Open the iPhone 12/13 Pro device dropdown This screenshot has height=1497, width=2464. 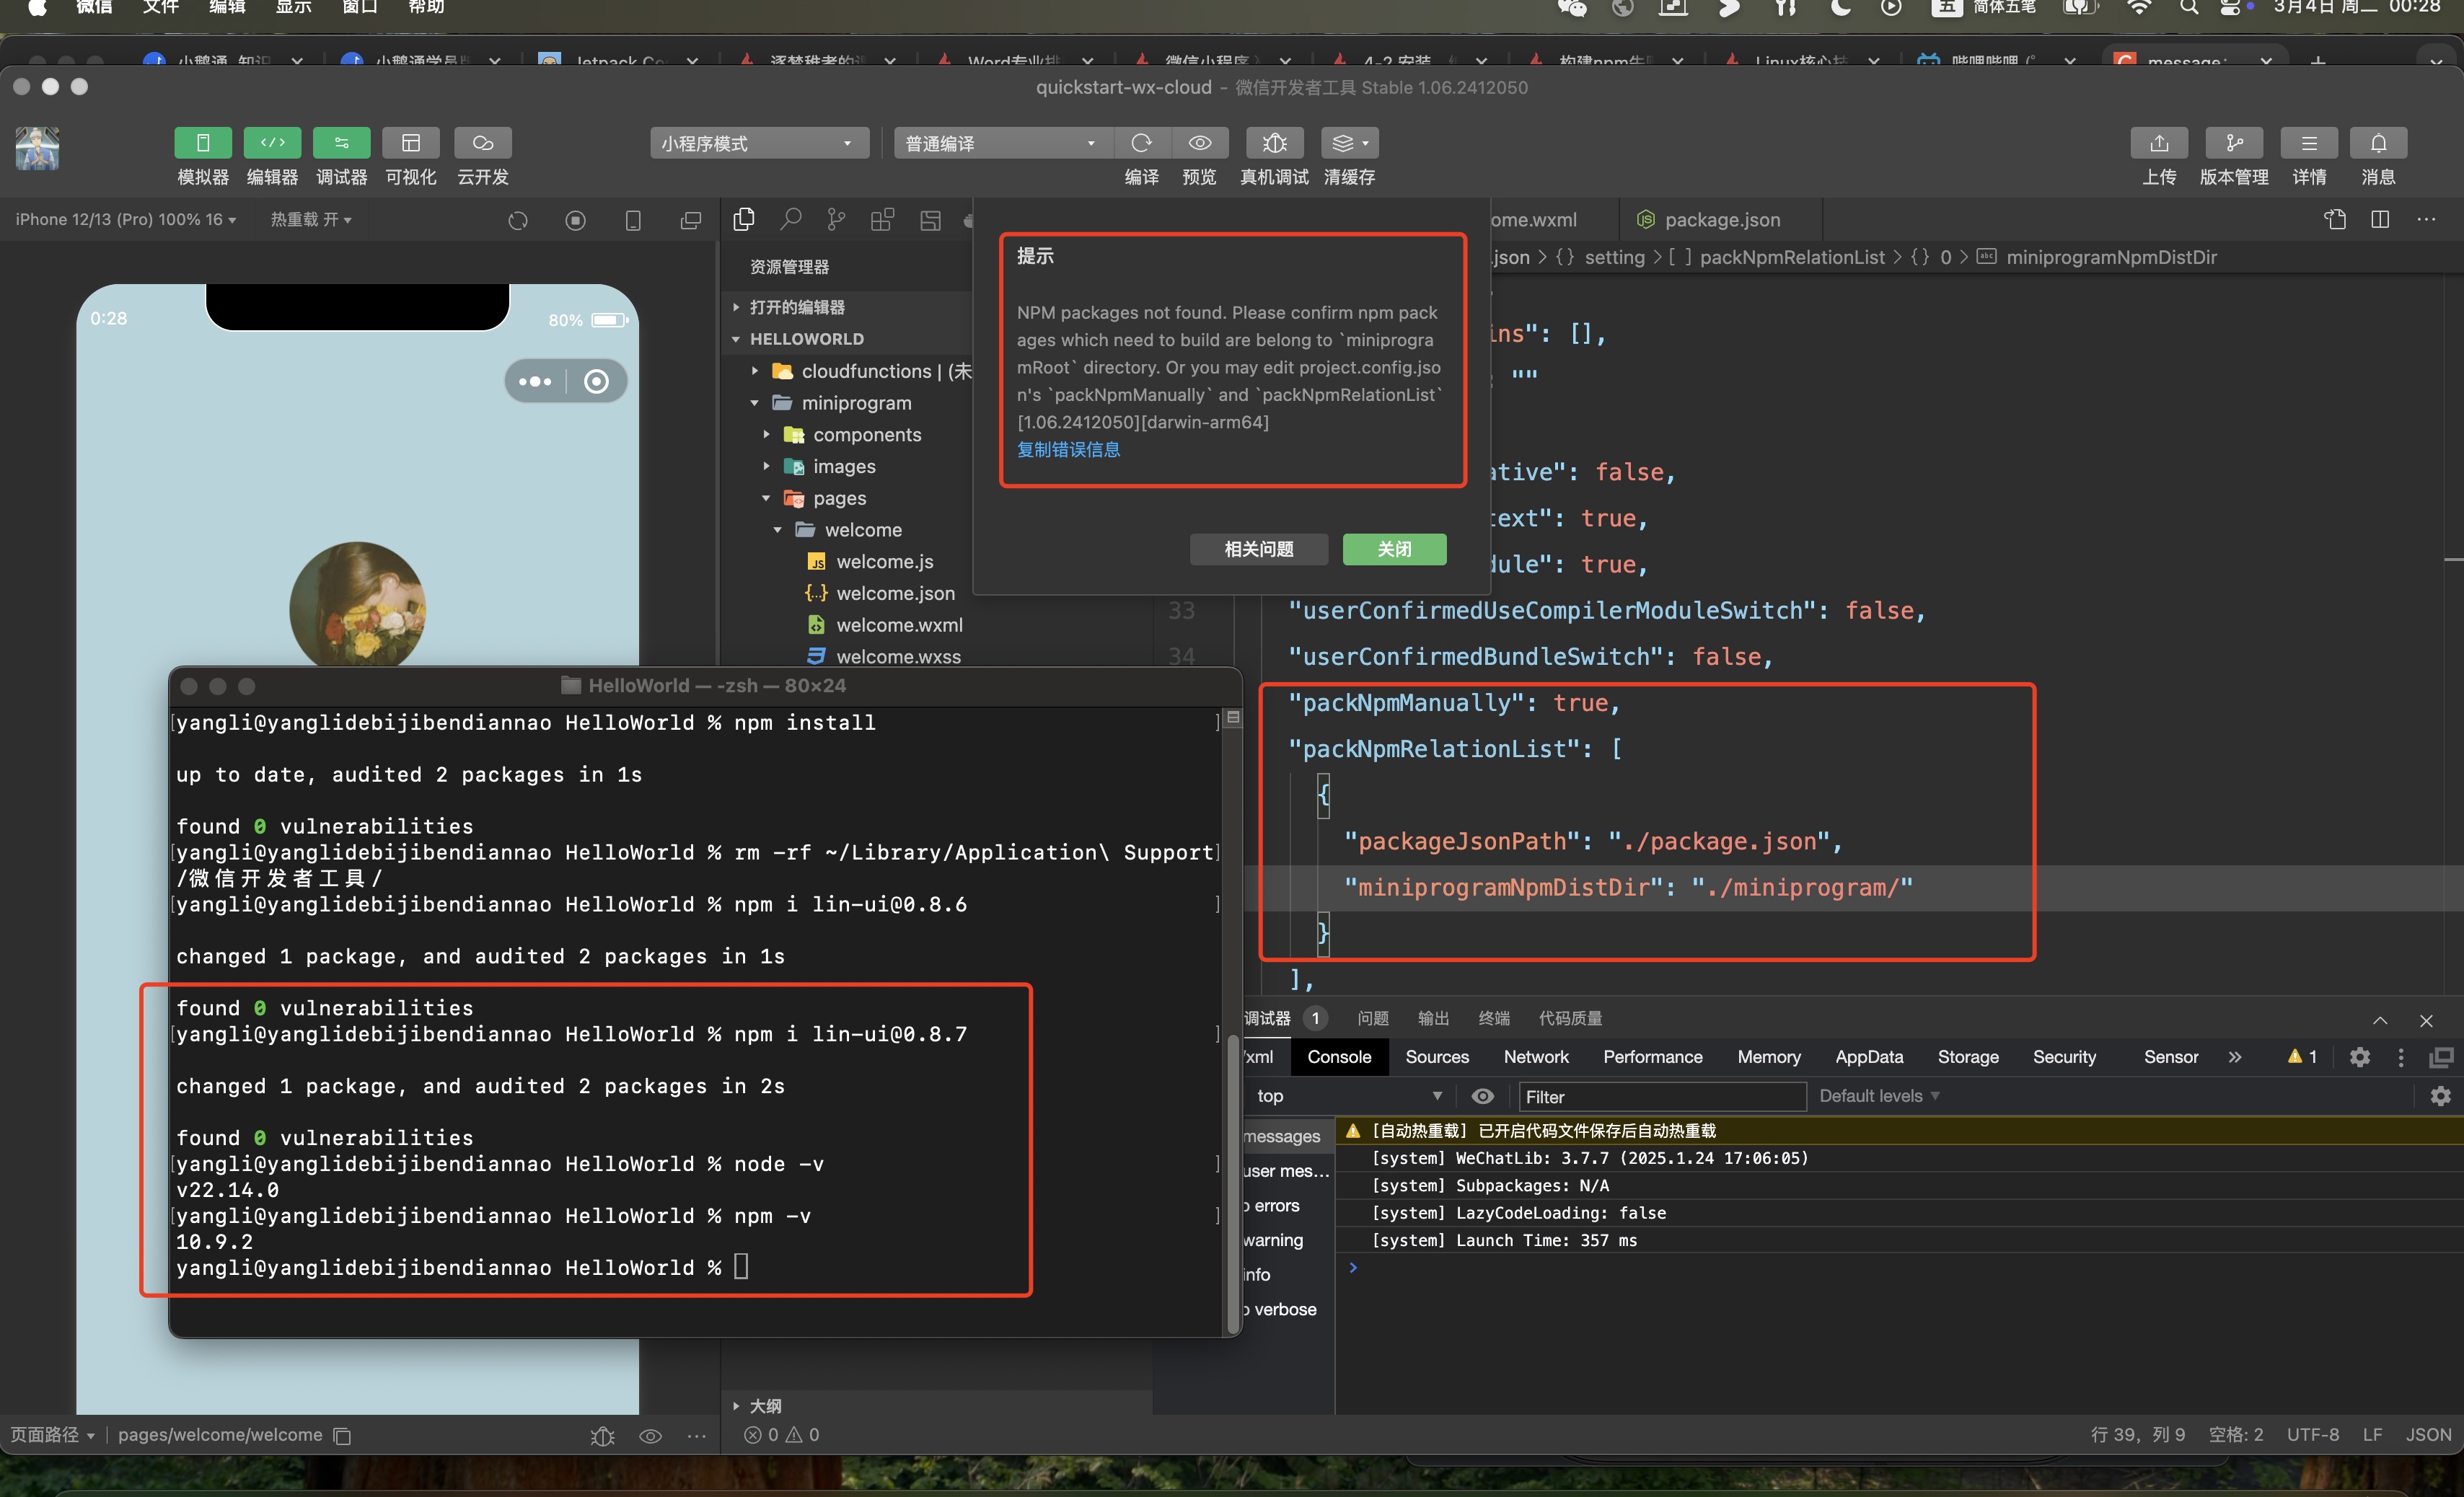point(126,219)
